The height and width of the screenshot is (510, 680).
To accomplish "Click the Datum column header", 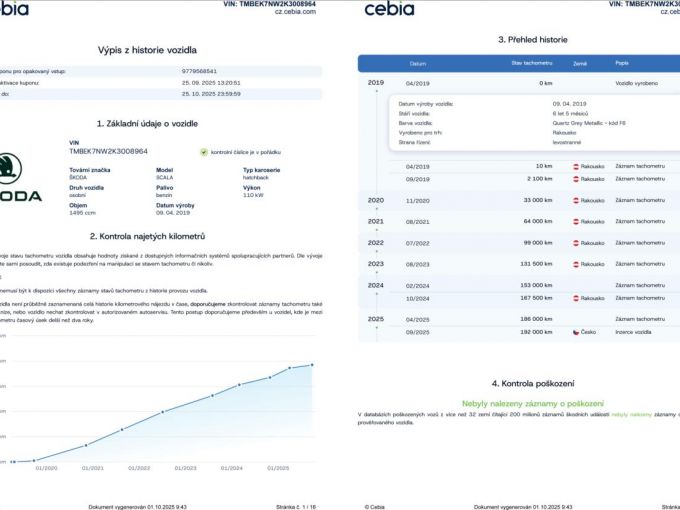I will [x=418, y=64].
